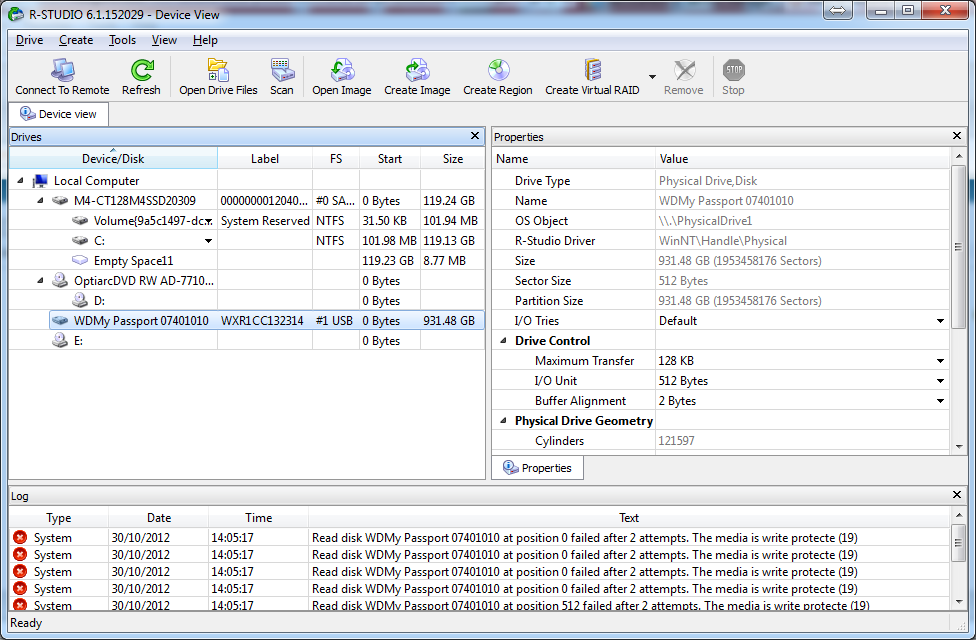Click the Log panel scrollbar up arrow
Viewport: 976px width, 640px height.
point(959,516)
